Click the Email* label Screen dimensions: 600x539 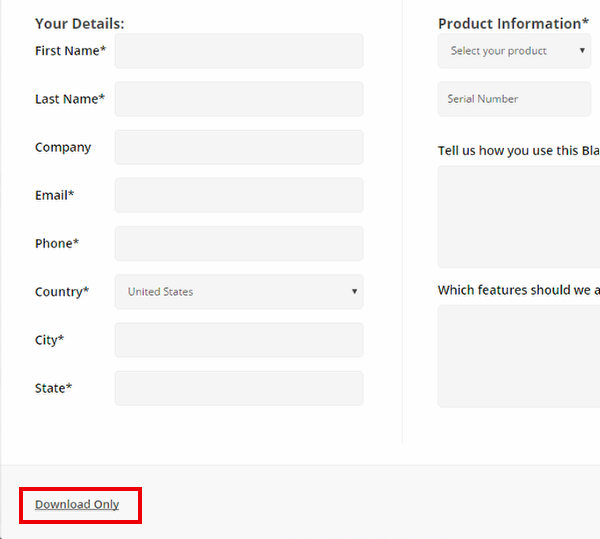pos(54,195)
